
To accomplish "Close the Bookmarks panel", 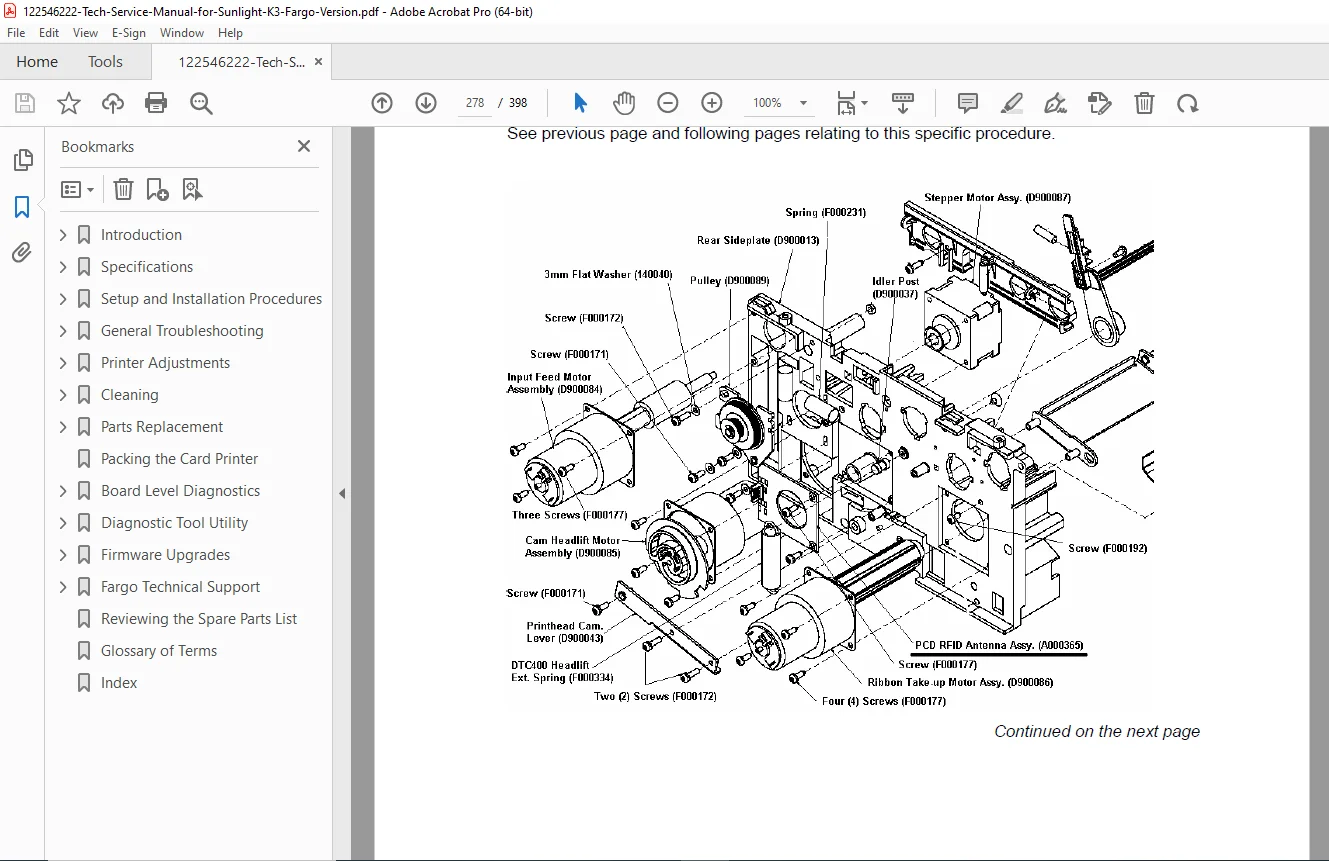I will coord(304,146).
